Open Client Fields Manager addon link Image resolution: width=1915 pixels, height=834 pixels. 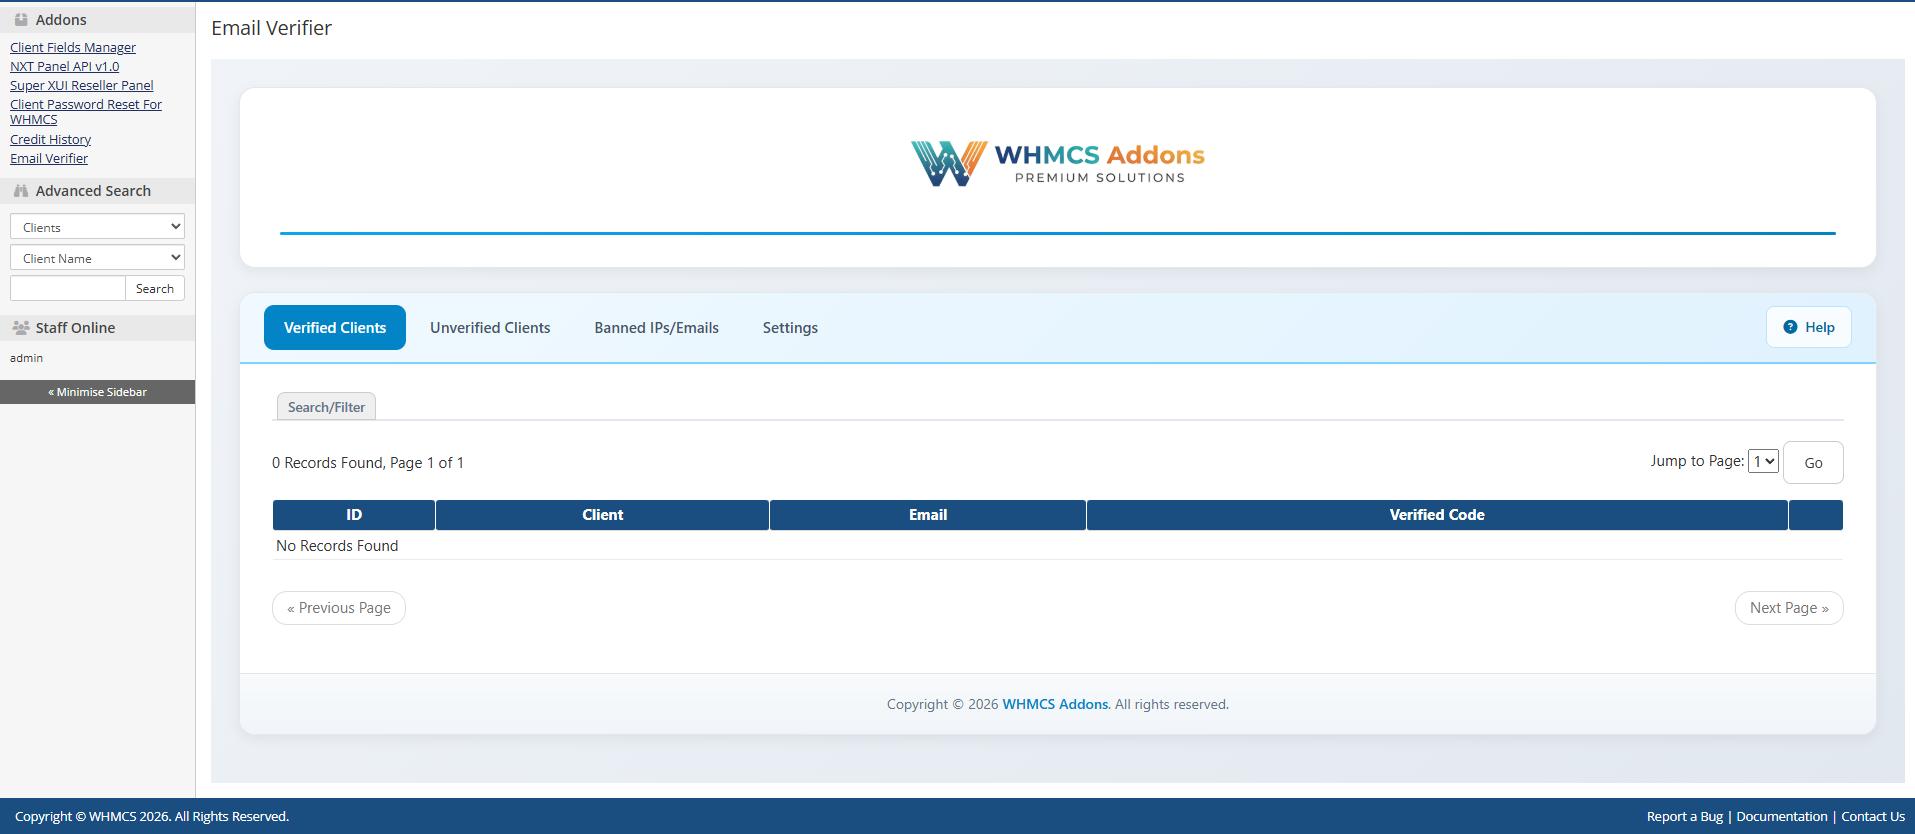point(73,47)
